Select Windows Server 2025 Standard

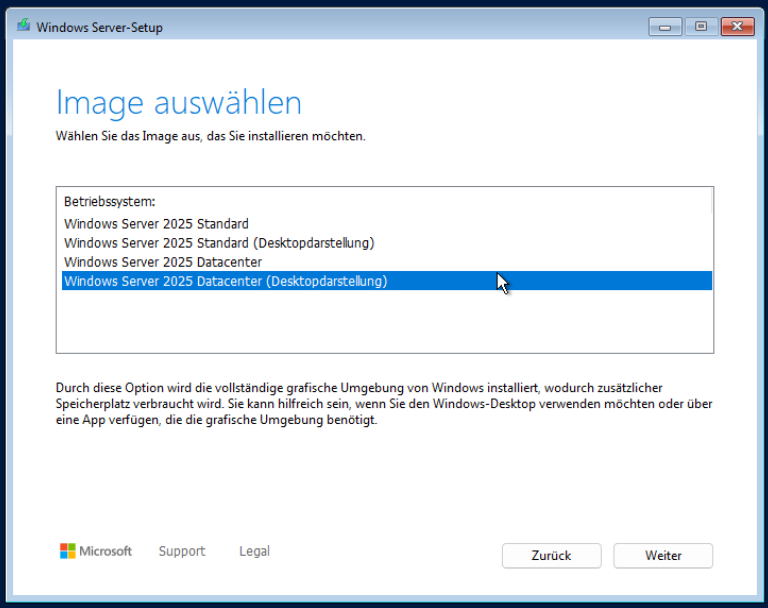click(x=387, y=224)
